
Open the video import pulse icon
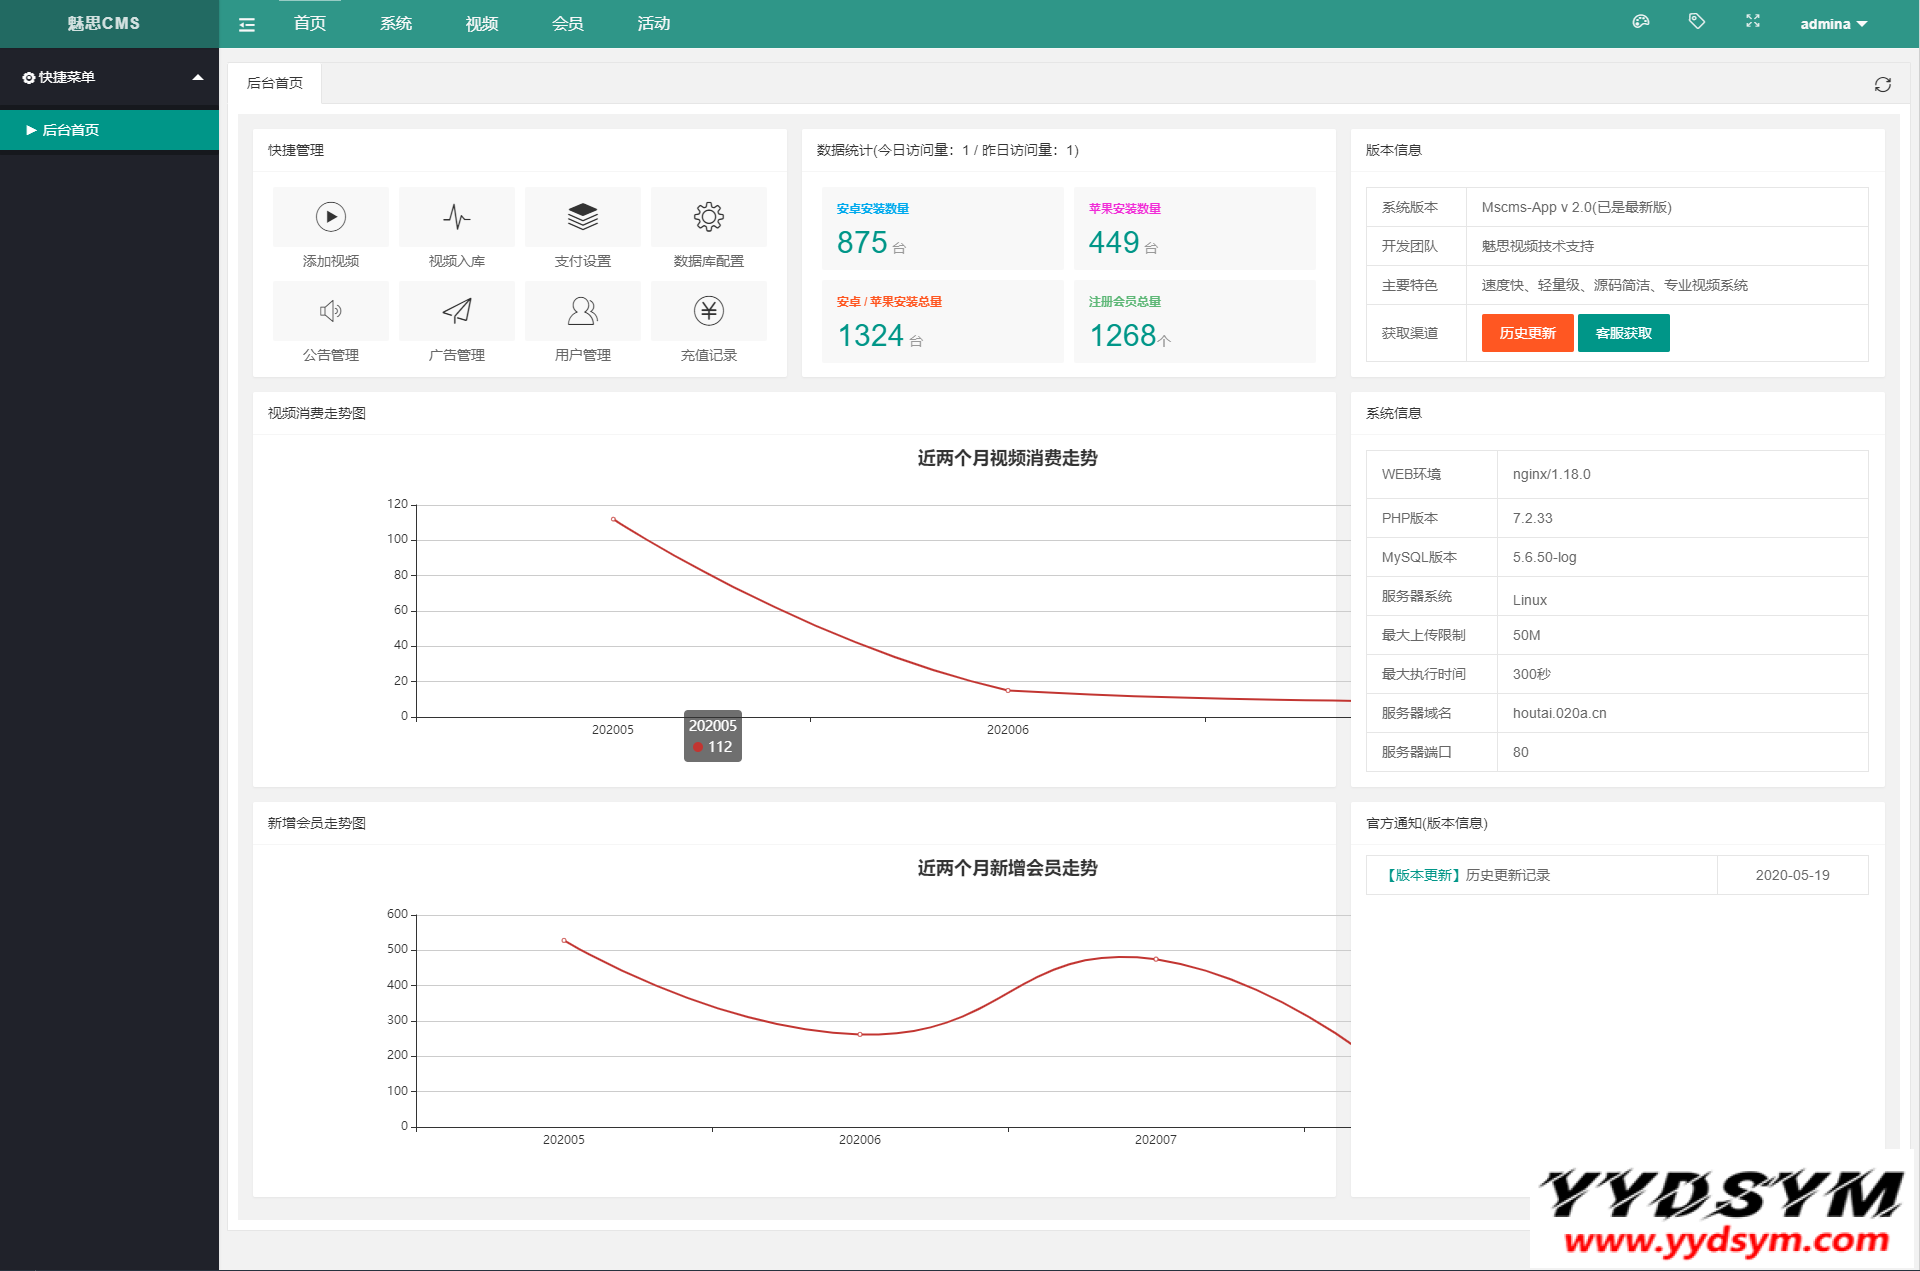pos(457,217)
